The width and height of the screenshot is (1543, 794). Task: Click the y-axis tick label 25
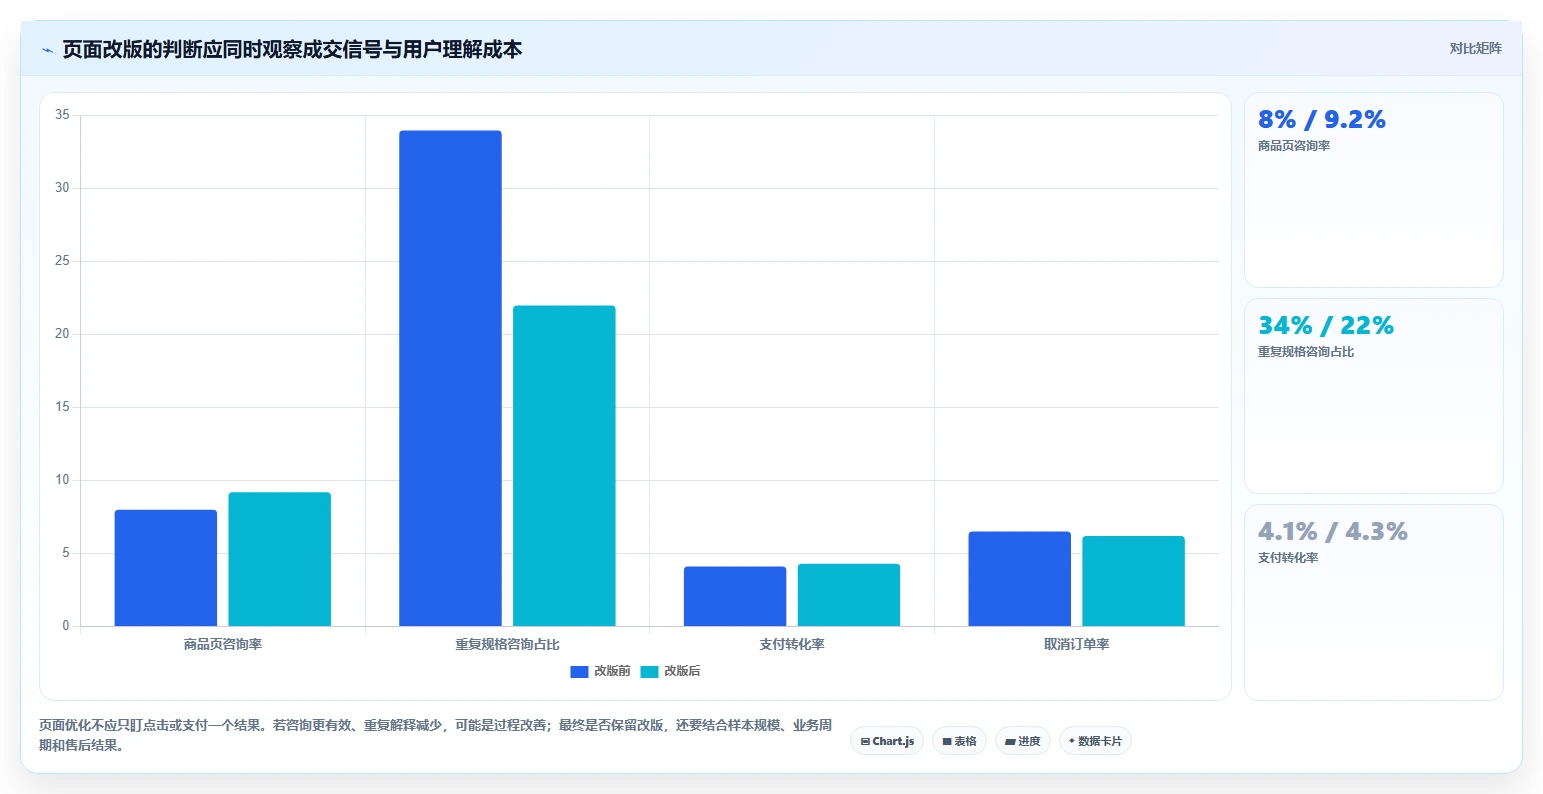[62, 261]
